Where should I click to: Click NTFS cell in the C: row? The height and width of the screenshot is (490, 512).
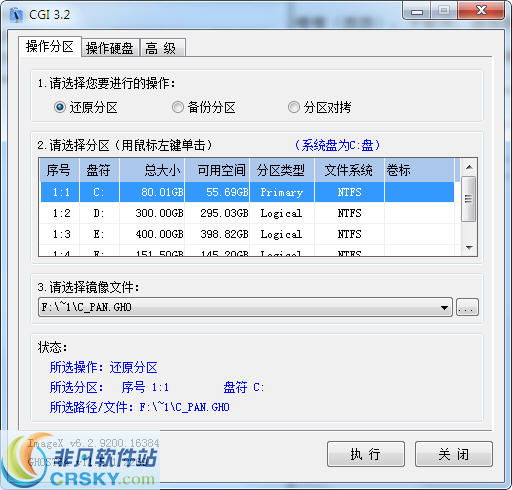[x=349, y=192]
